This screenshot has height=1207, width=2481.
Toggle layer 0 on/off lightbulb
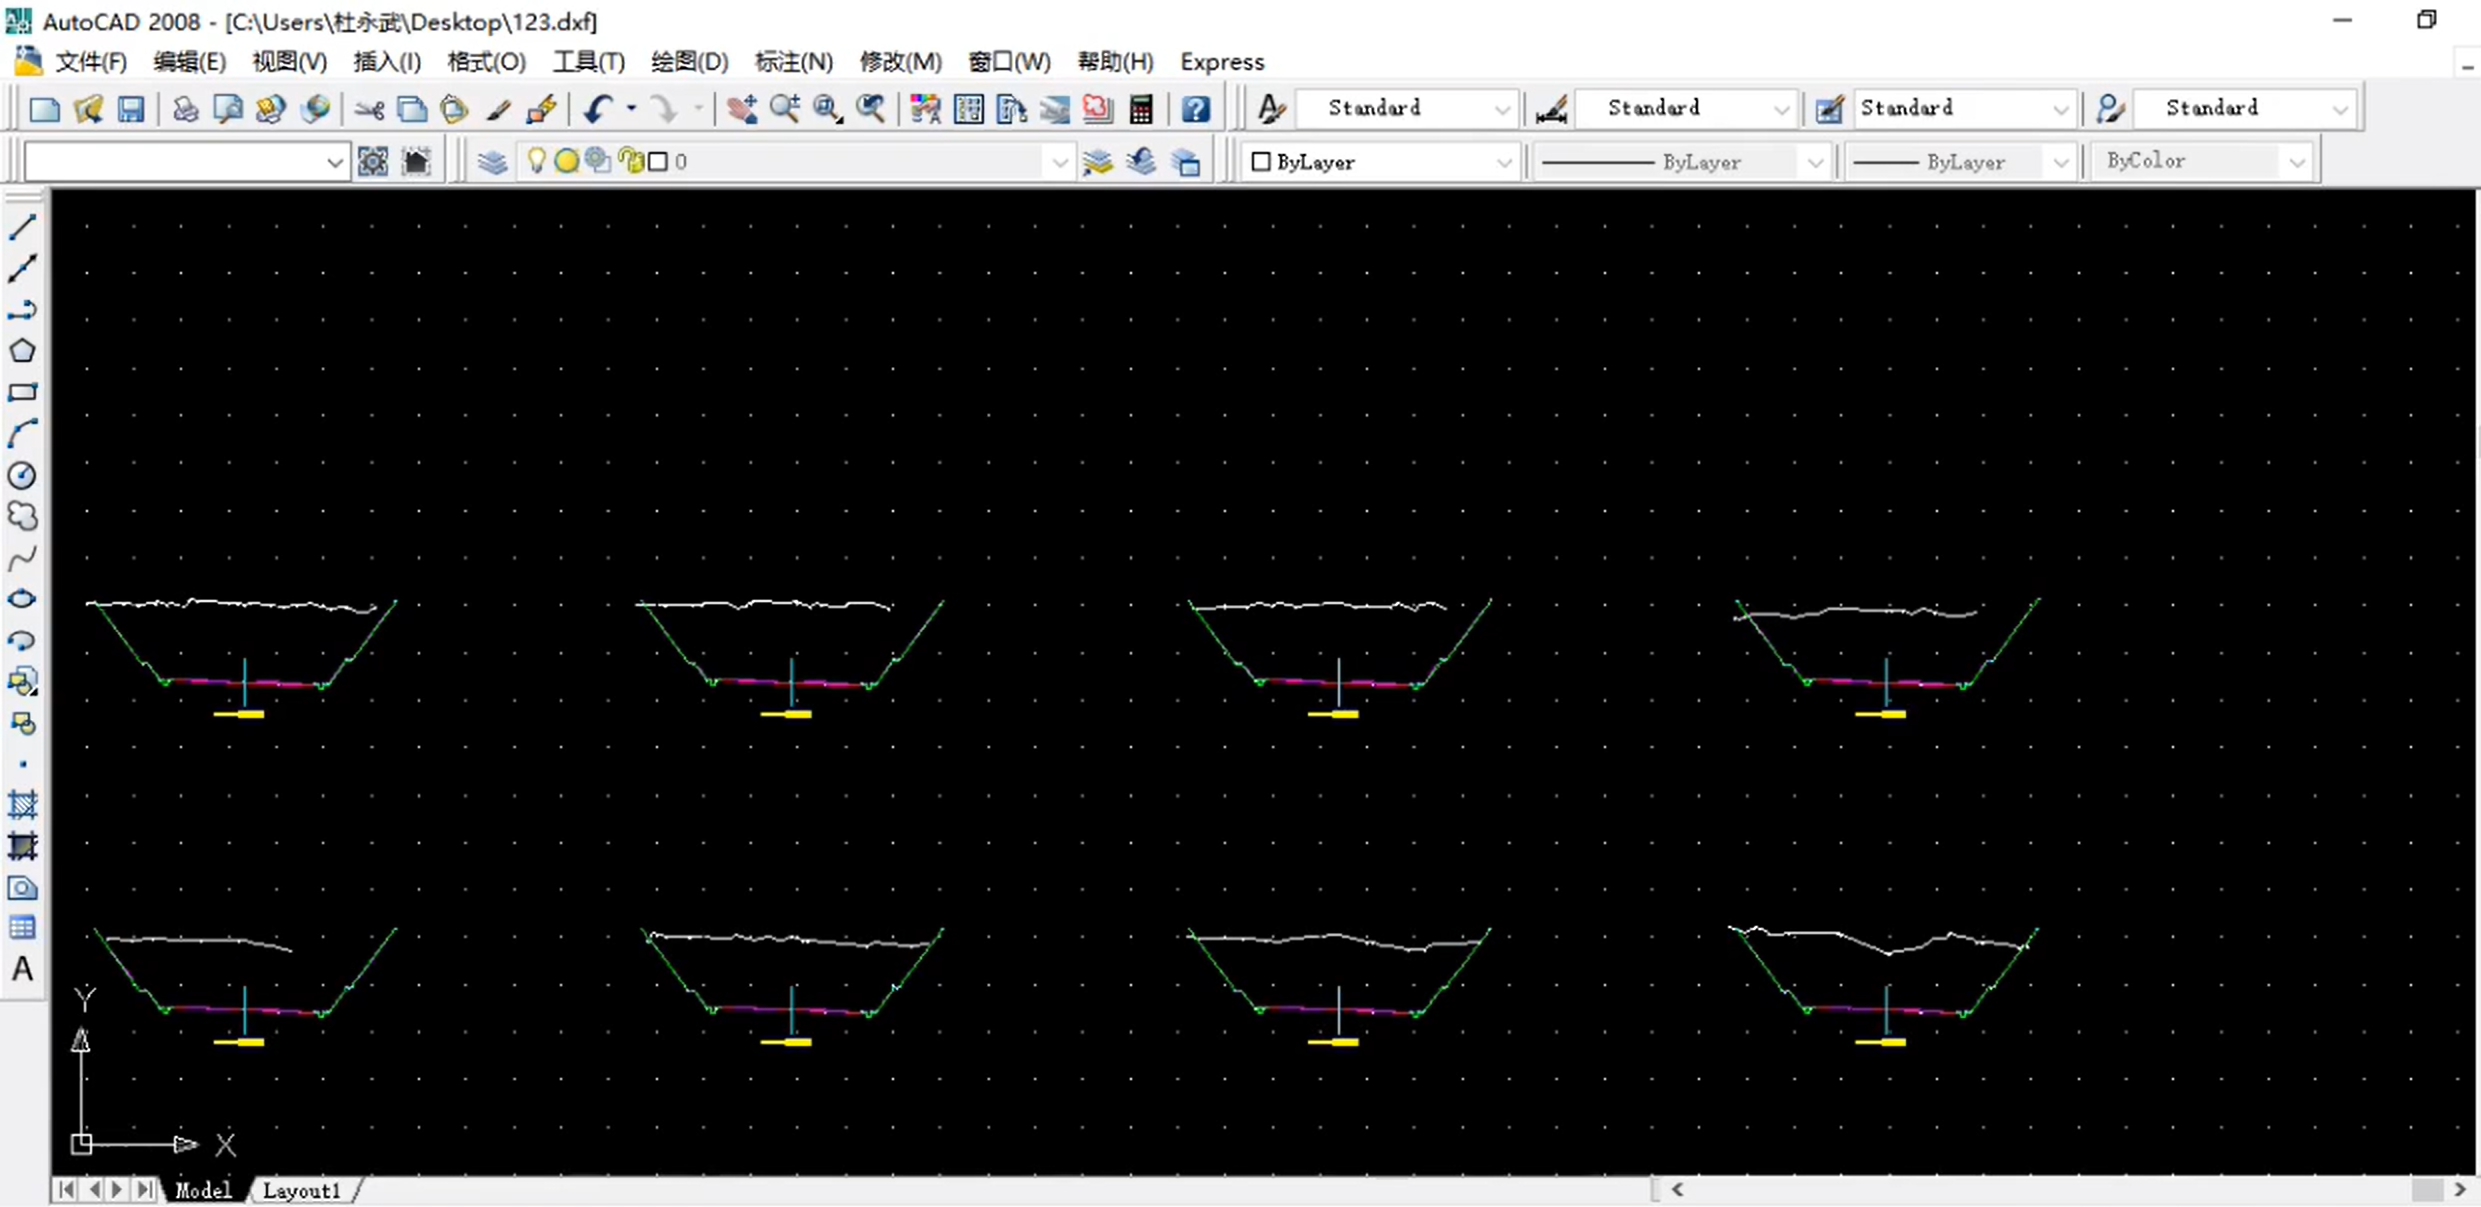click(536, 161)
